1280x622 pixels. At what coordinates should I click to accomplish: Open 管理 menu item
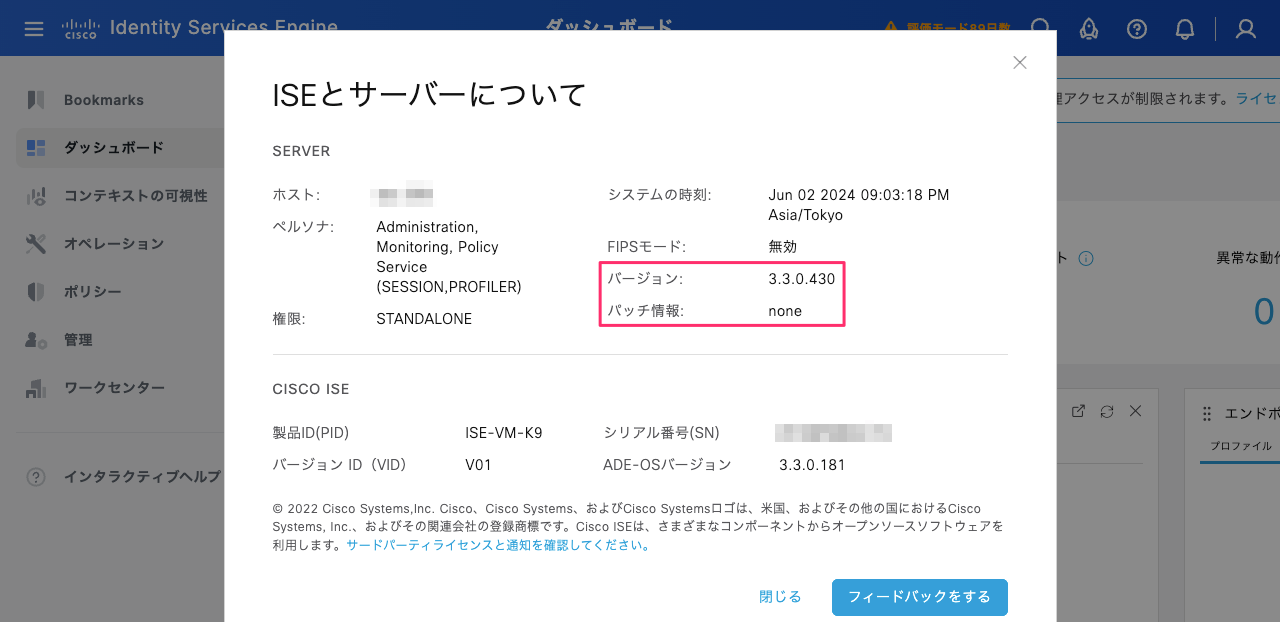[78, 340]
